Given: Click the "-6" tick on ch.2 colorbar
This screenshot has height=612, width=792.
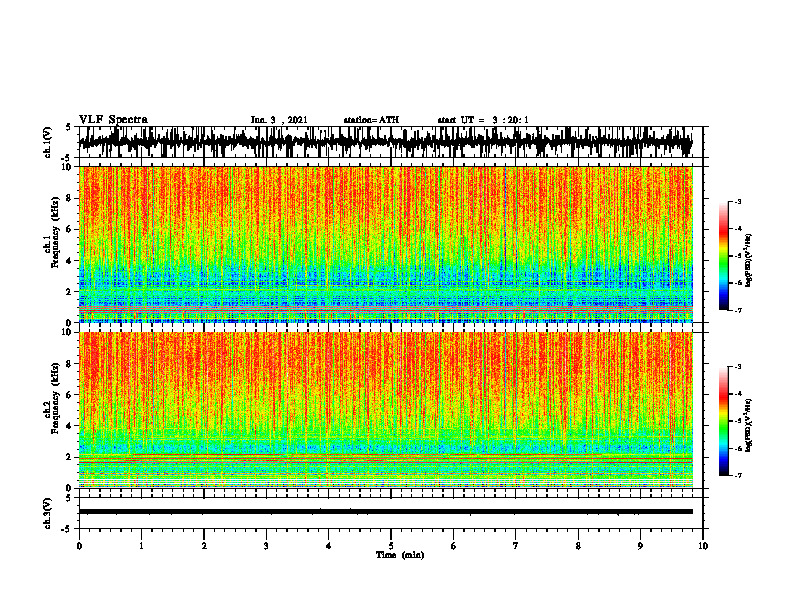Looking at the screenshot, I should click(737, 448).
